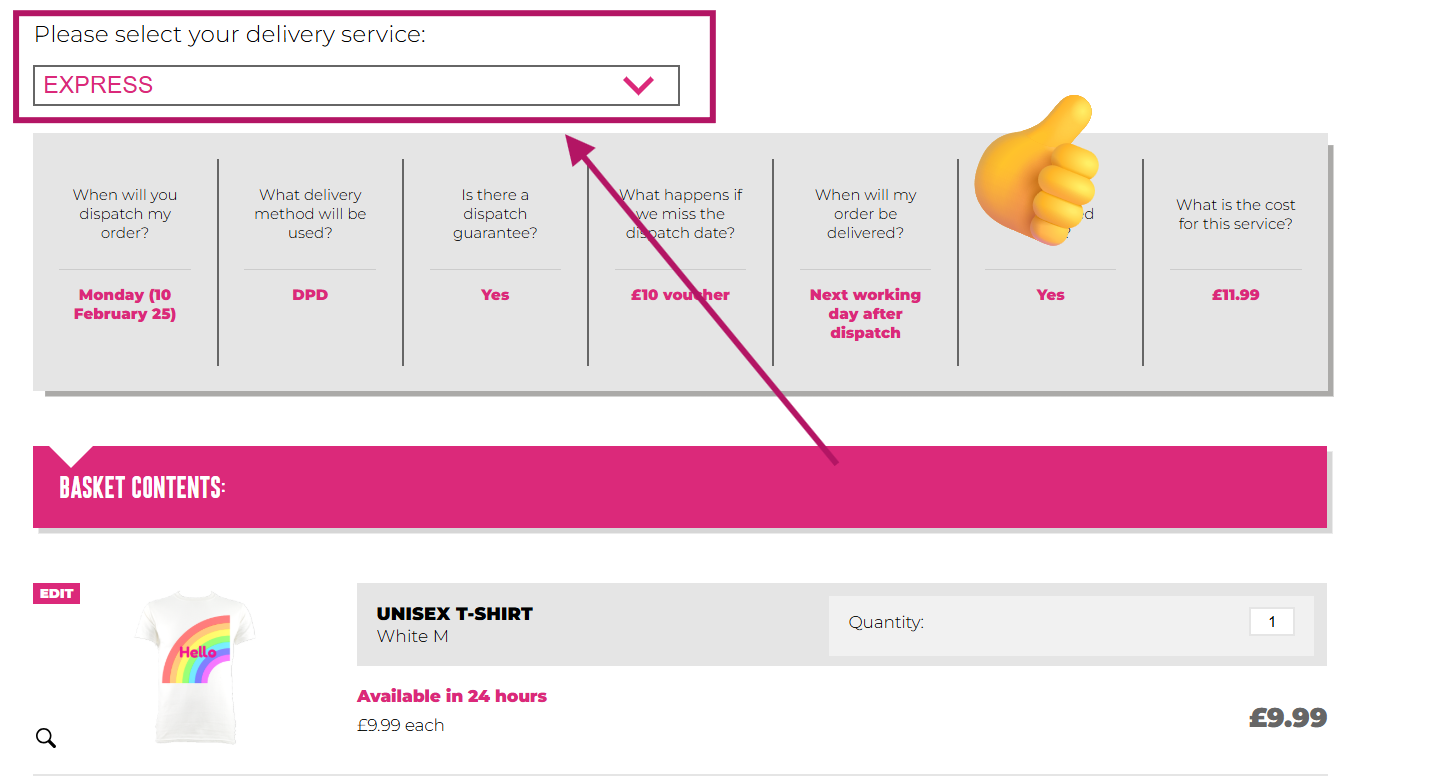1447x783 pixels.
Task: Click the pink chevron in delivery selector
Action: coord(638,85)
